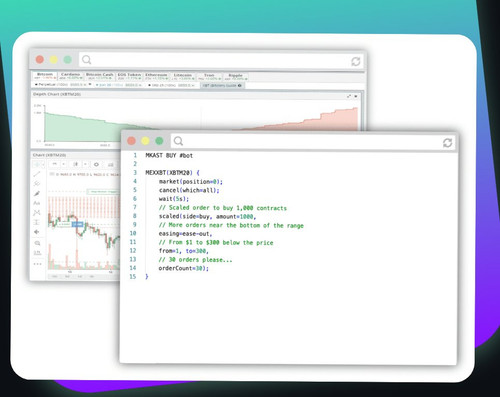Click the indicators icon in chart toolbar
This screenshot has height=397, width=500.
pos(111,164)
